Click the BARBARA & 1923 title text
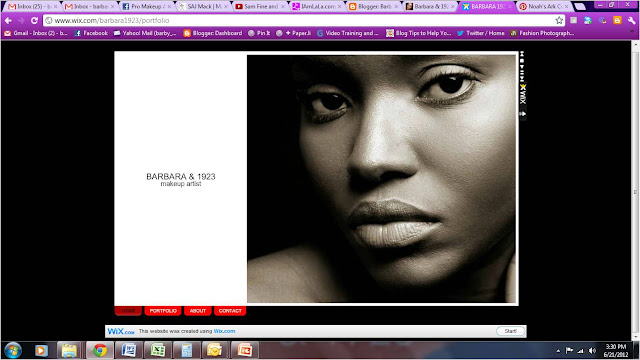 [x=181, y=176]
